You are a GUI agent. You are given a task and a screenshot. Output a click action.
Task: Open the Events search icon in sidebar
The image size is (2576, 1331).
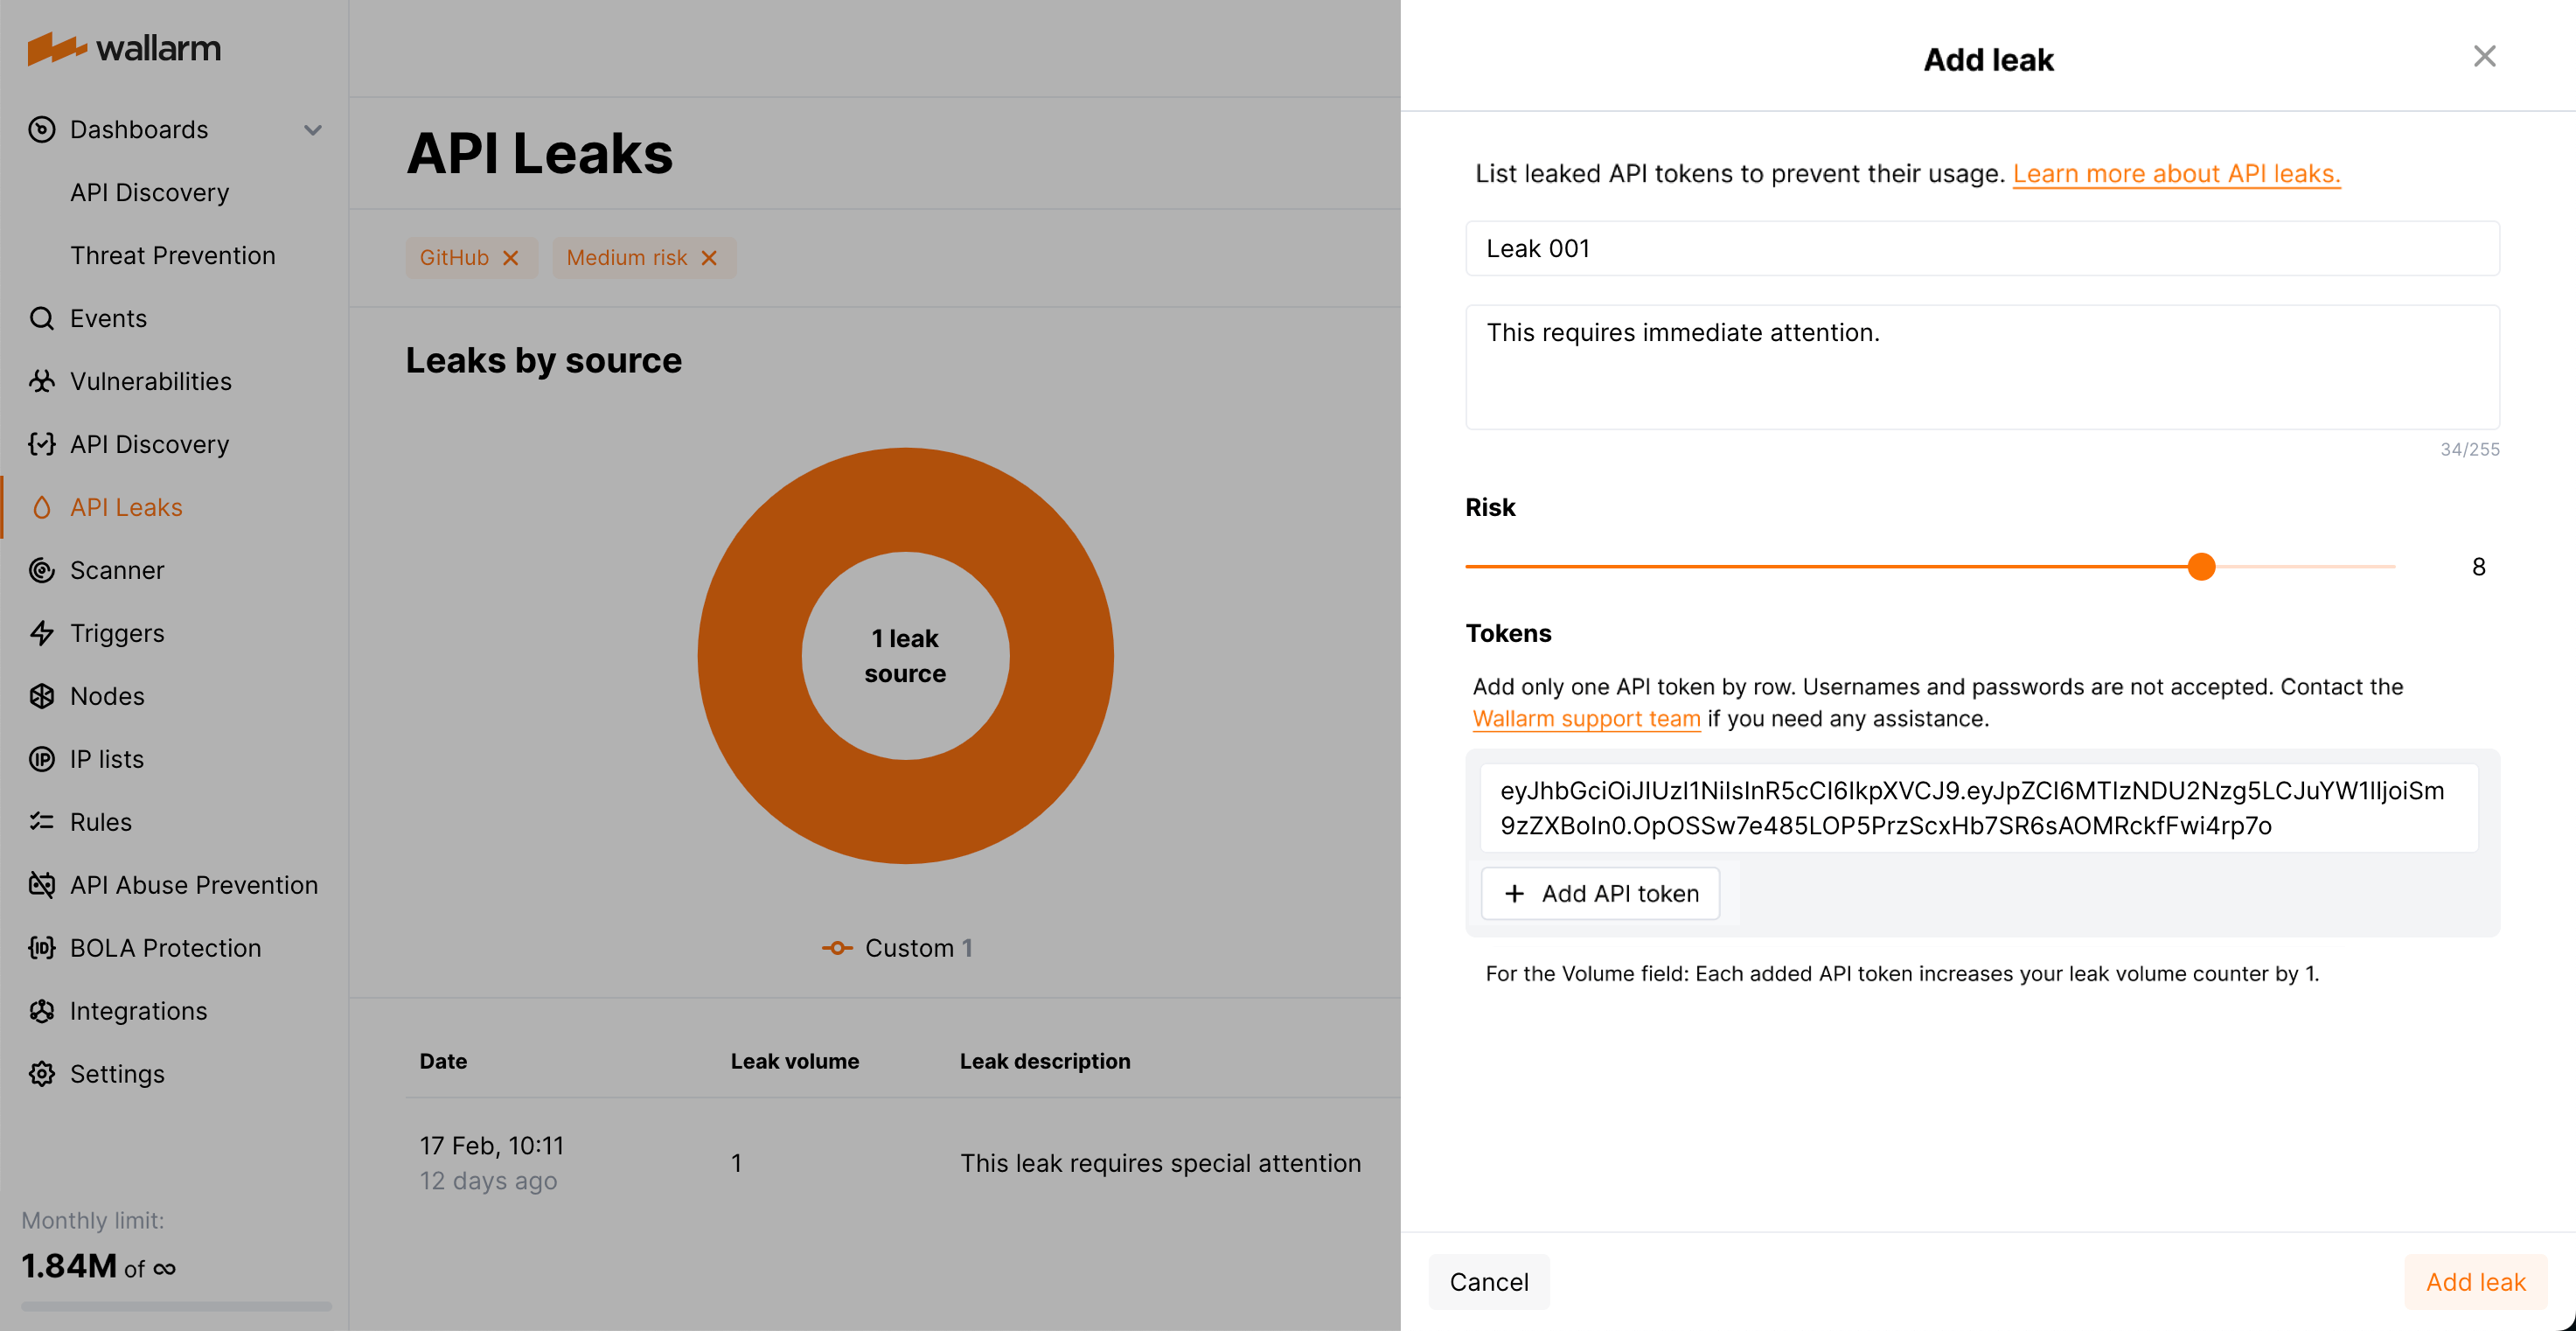click(42, 318)
